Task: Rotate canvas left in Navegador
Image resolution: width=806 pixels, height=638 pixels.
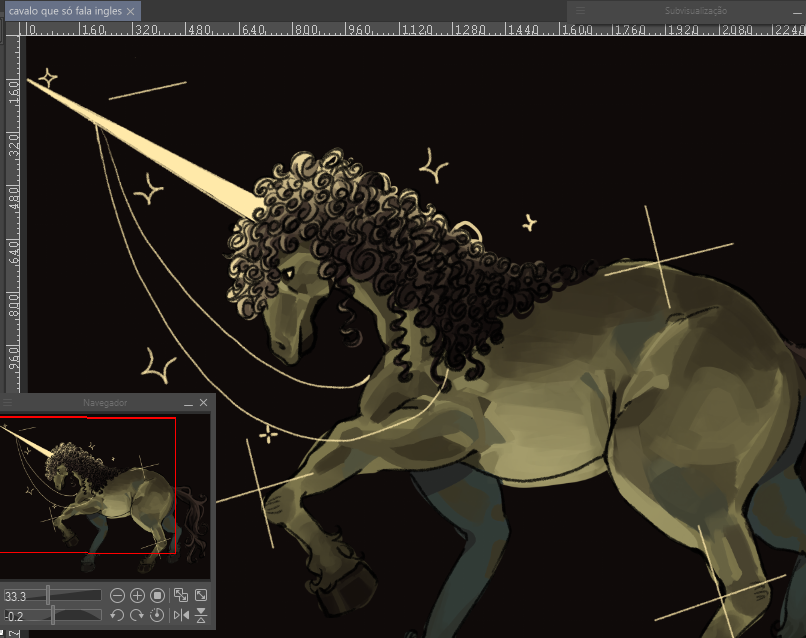Action: (x=117, y=615)
